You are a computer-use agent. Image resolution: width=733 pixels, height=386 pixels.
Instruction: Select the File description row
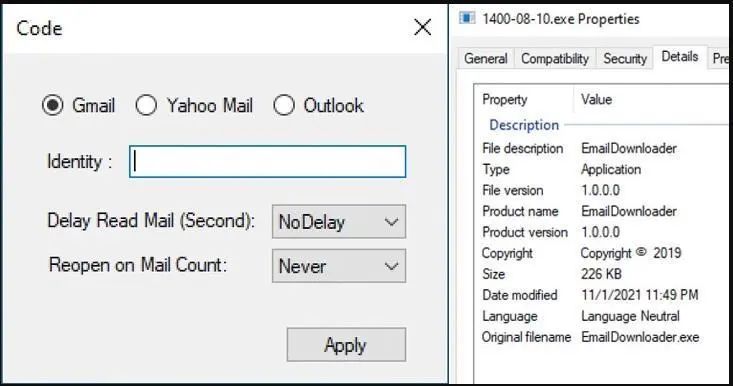click(602, 149)
